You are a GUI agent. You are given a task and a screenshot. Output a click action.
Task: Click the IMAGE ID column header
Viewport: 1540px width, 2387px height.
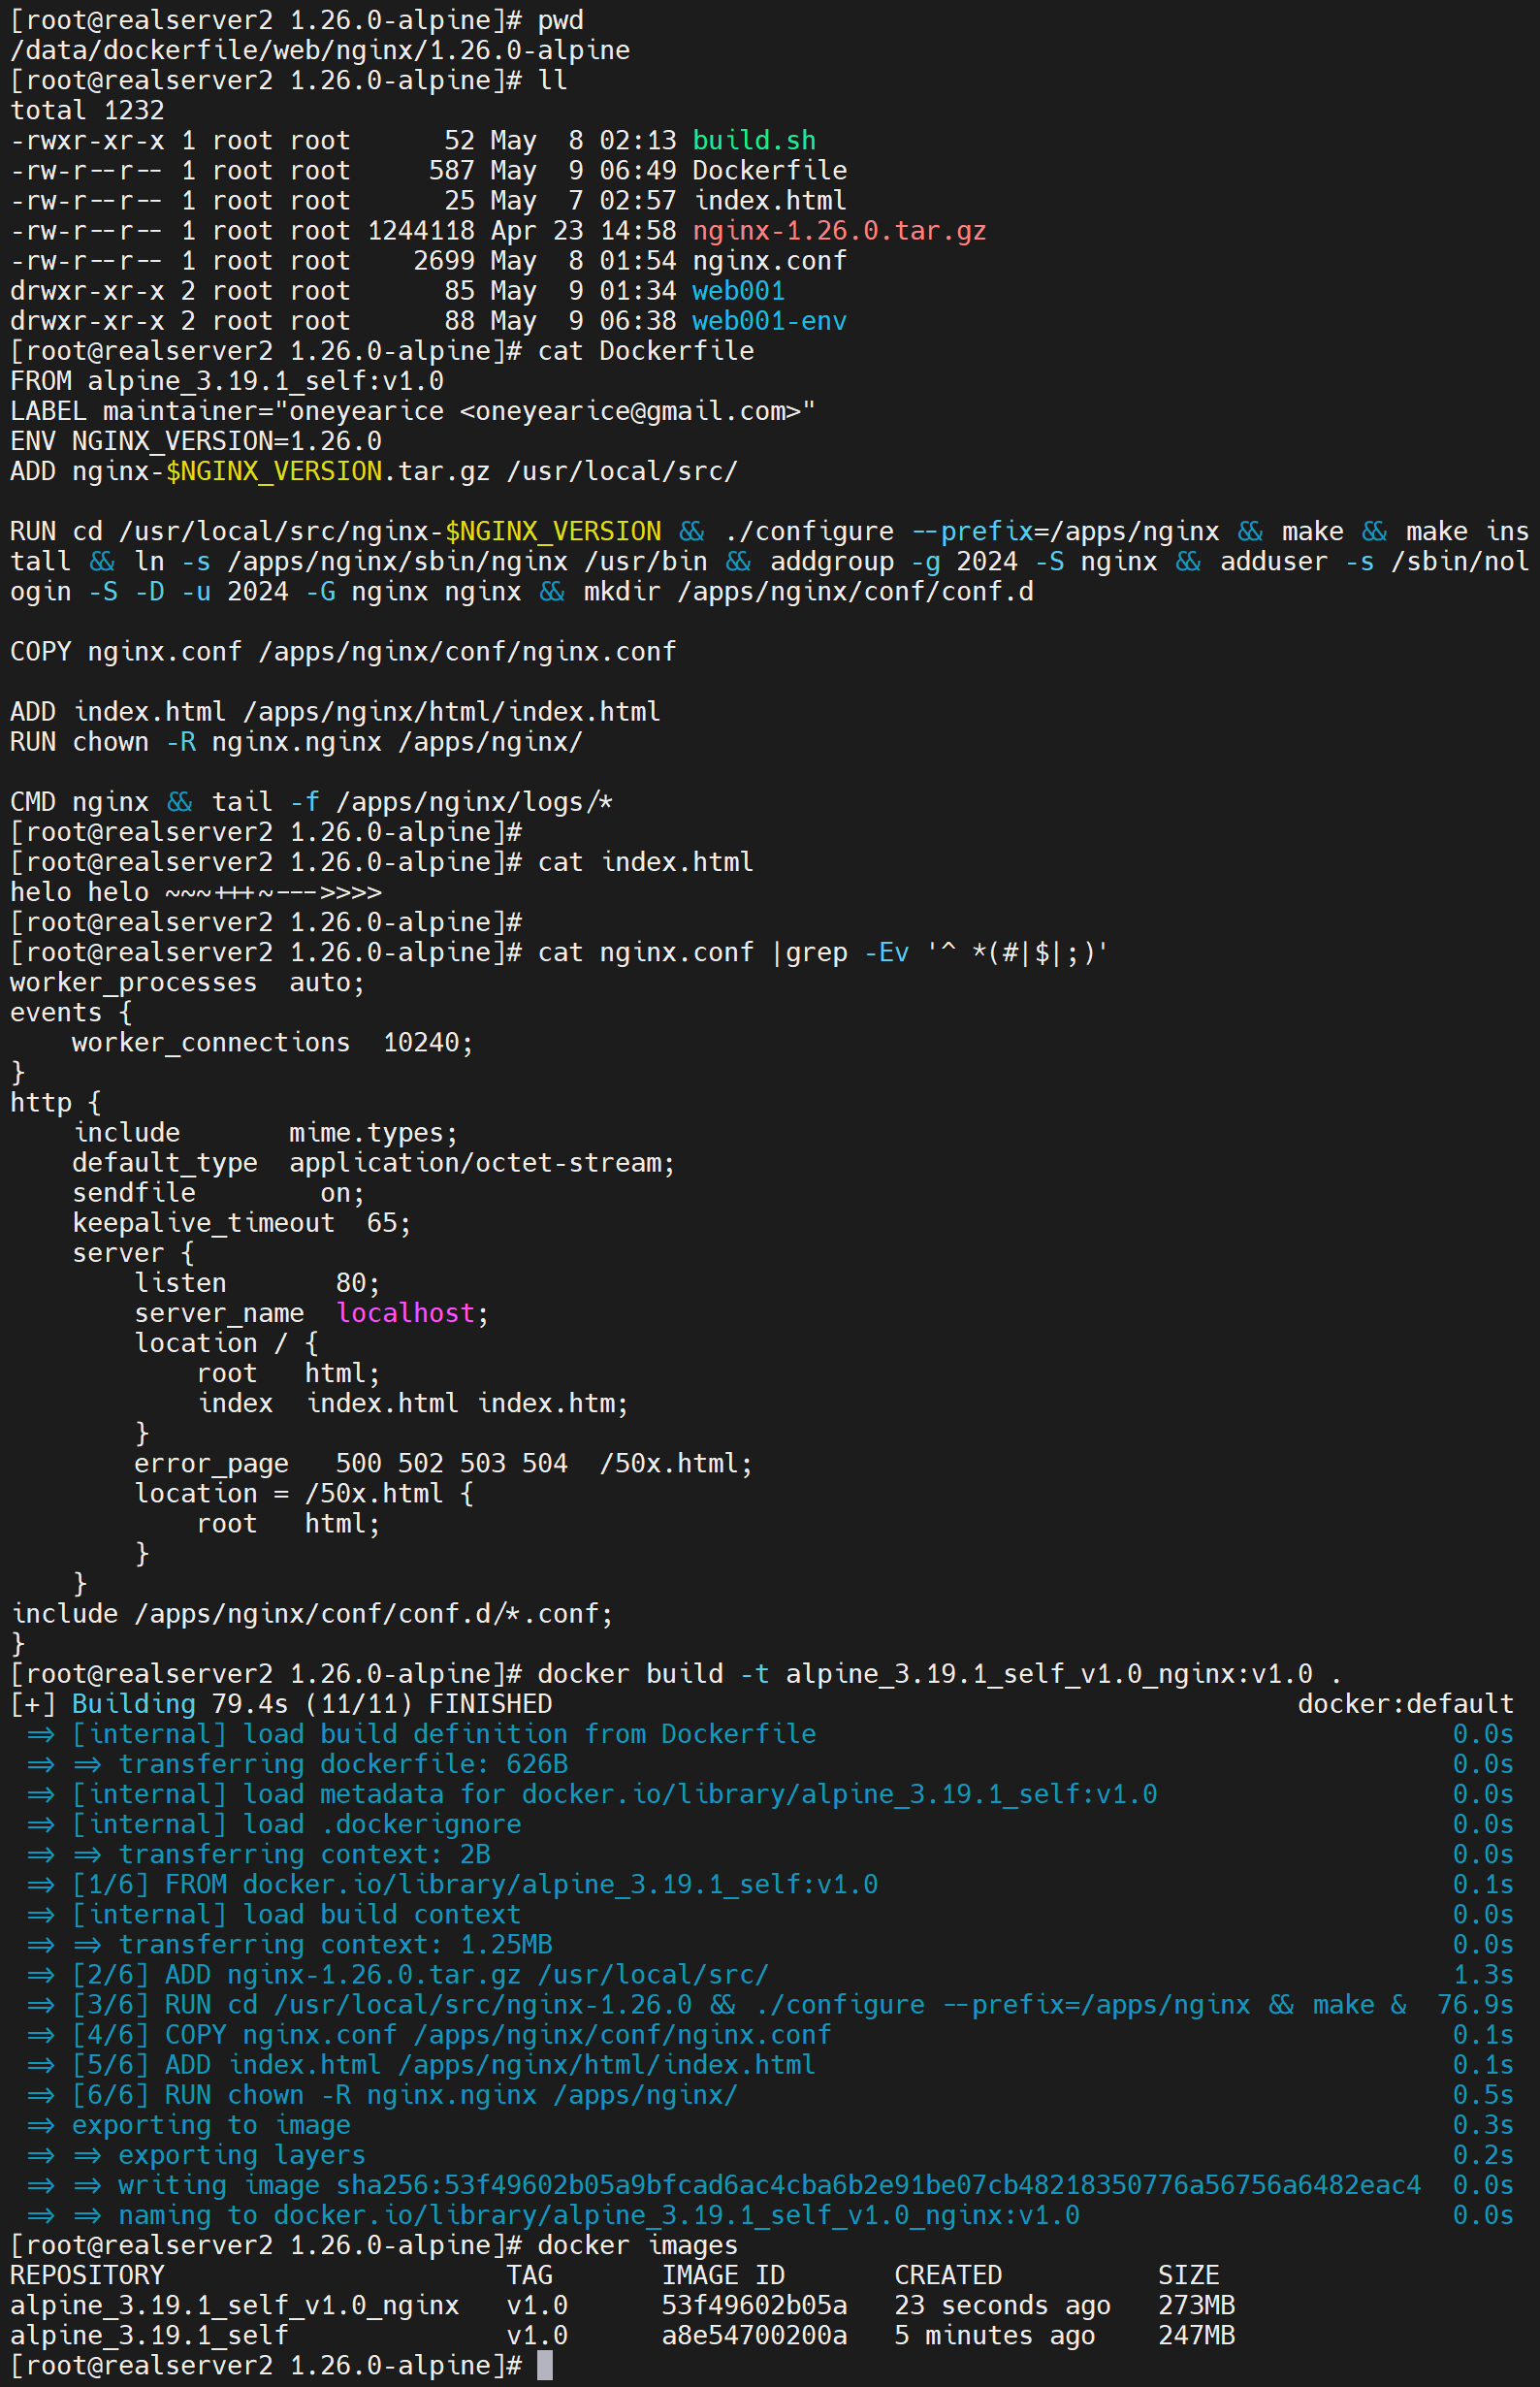722,2275
